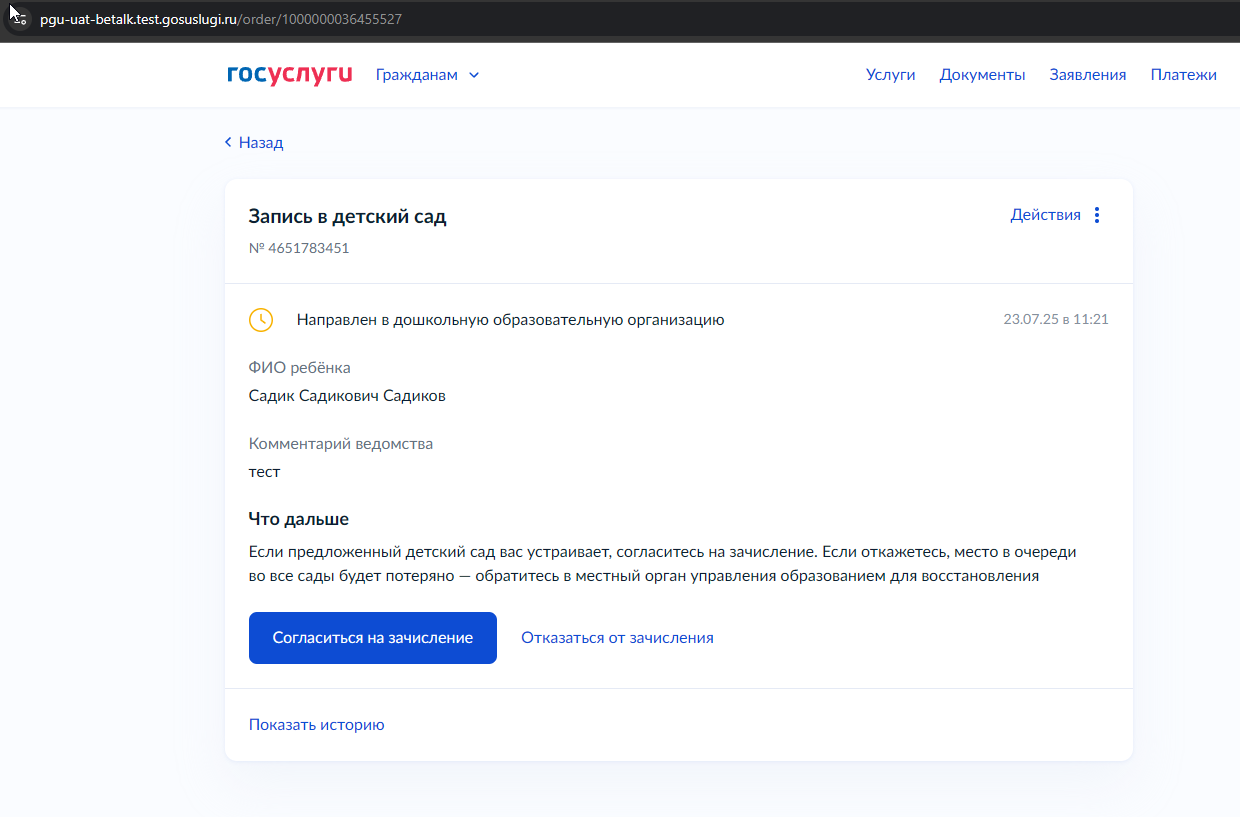Navigate to Заявления
Image resolution: width=1240 pixels, height=817 pixels.
tap(1088, 75)
